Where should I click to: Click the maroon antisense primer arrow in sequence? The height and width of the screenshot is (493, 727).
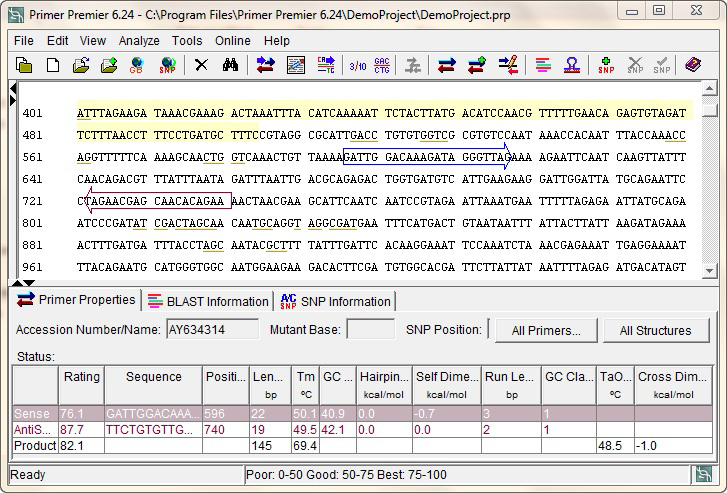[158, 200]
